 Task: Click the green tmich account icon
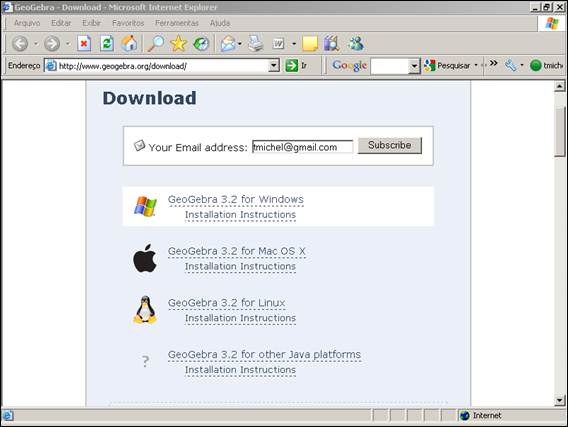point(535,66)
